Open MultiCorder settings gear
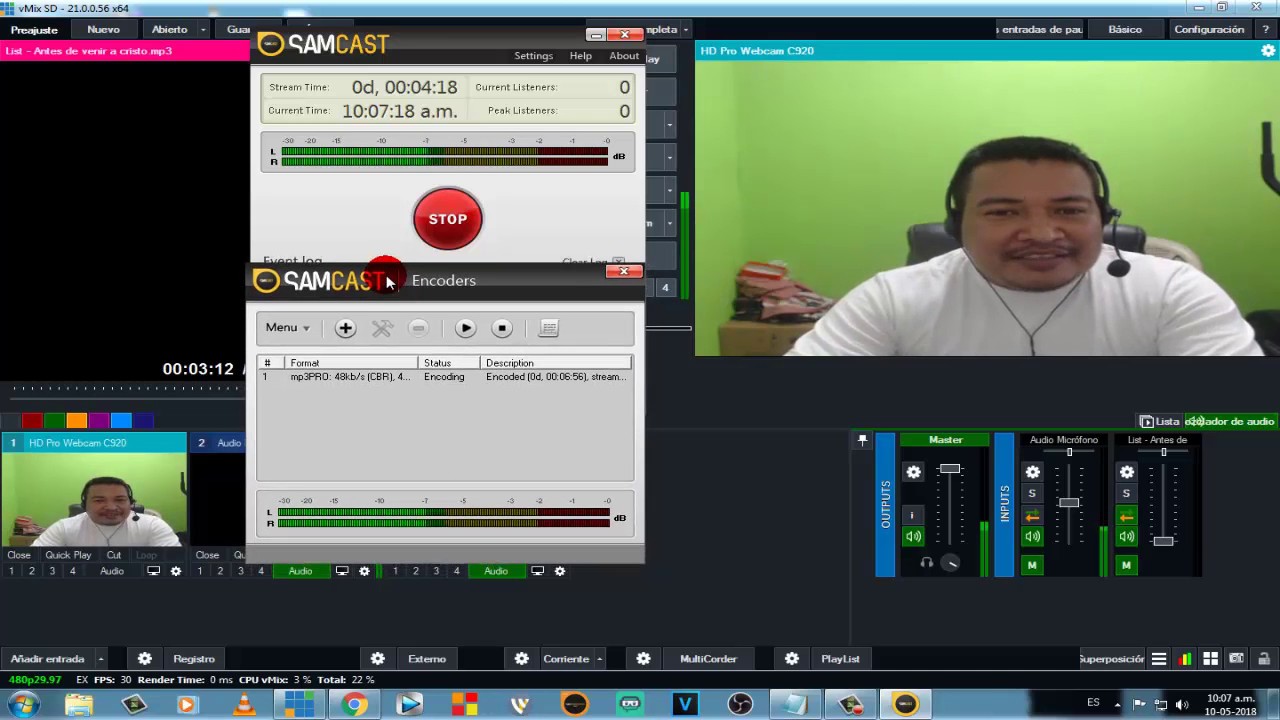This screenshot has height=720, width=1280. 644,659
